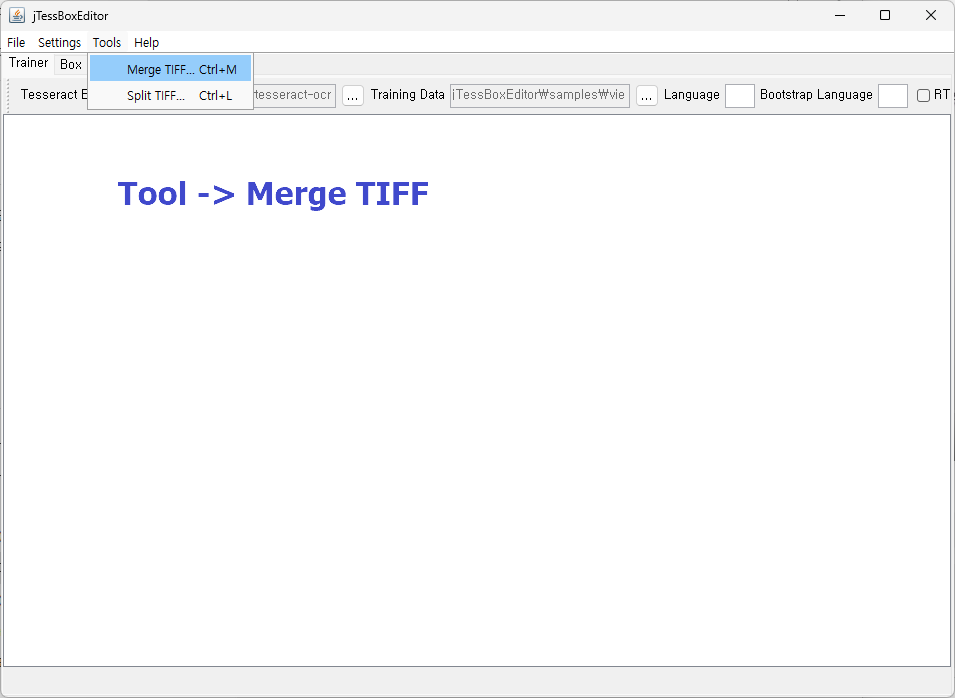Open the File menu
This screenshot has height=698, width=955.
pos(16,43)
